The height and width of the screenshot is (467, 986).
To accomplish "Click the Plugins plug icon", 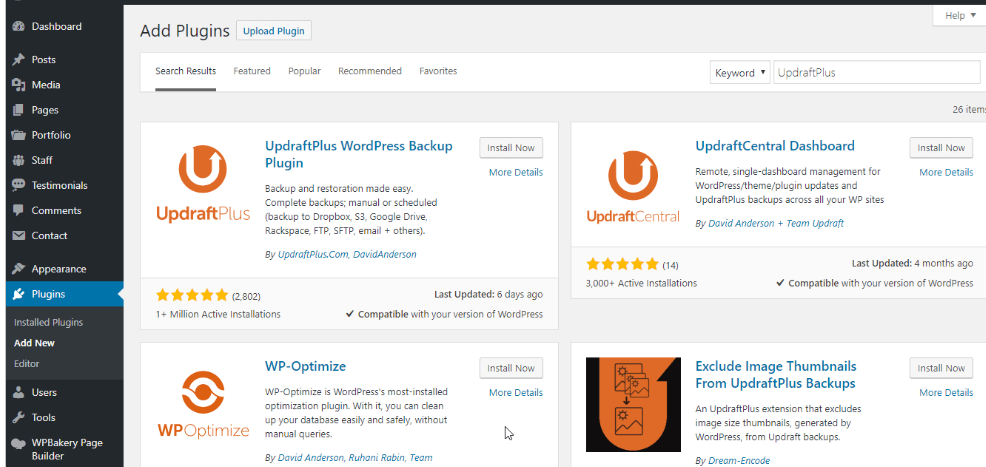I will pos(19,294).
